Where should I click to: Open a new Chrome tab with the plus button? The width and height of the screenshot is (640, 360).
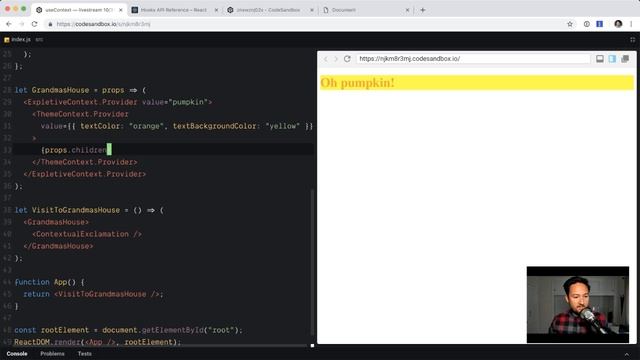423,10
